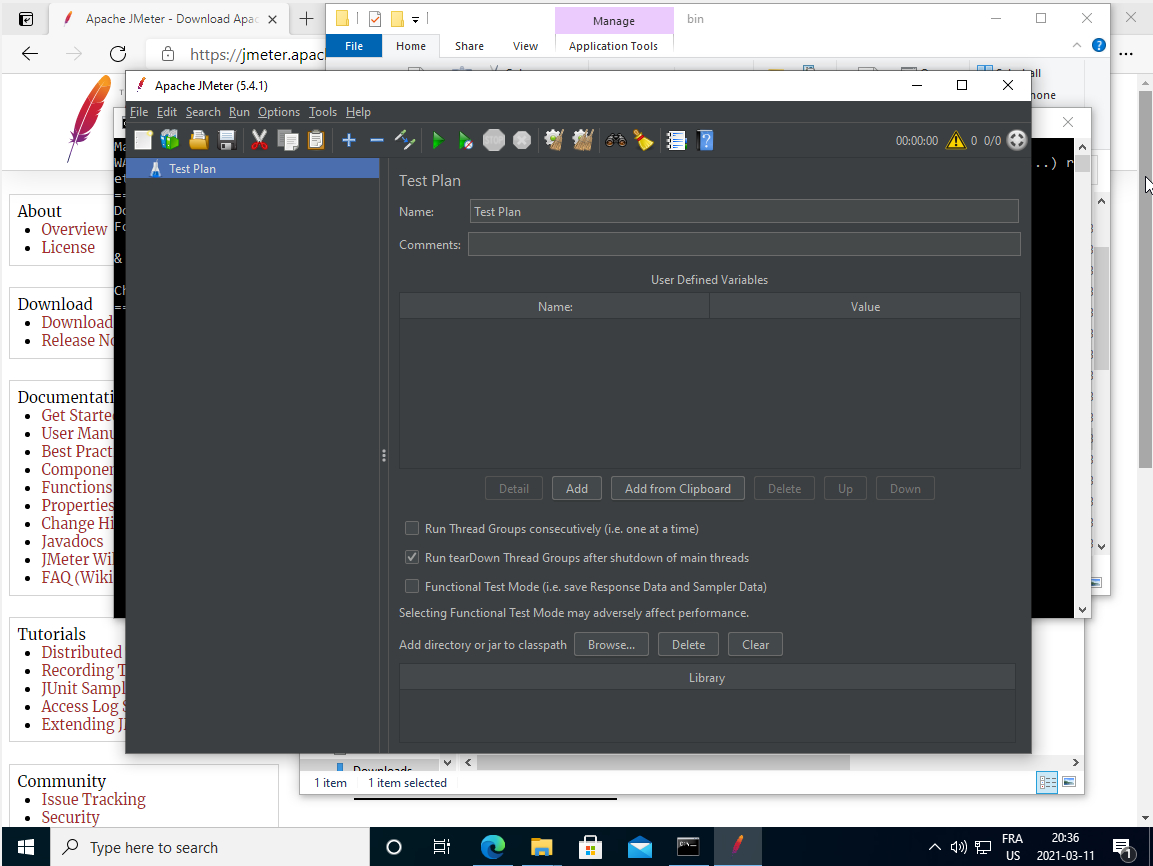The image size is (1153, 866).
Task: Click Add button under User Defined Variables
Action: click(576, 489)
